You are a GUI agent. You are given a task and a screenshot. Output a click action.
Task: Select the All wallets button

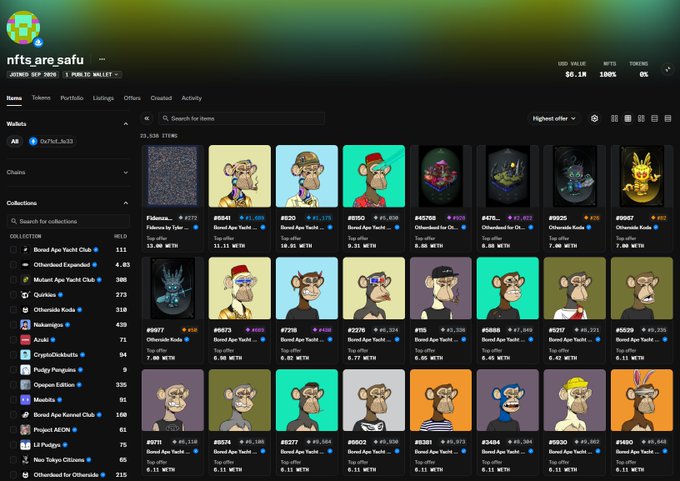click(15, 141)
